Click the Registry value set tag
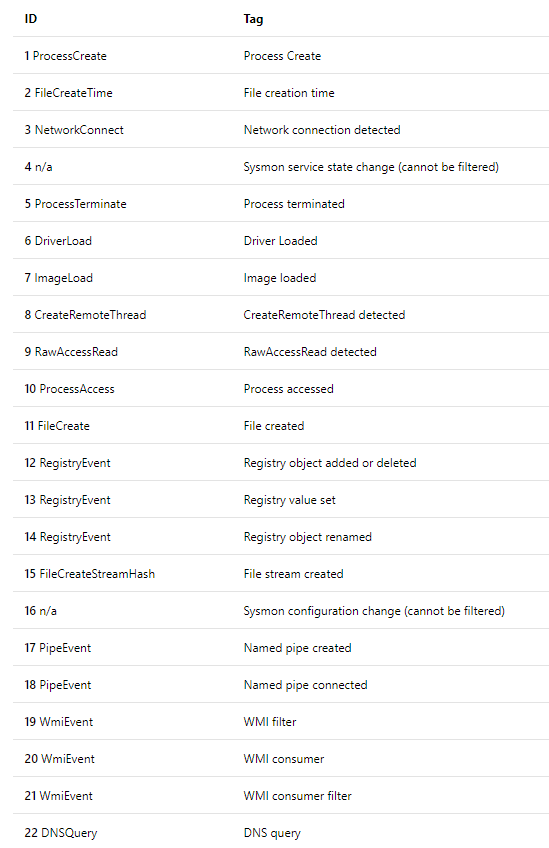Screen dimensions: 549x848 click(289, 500)
